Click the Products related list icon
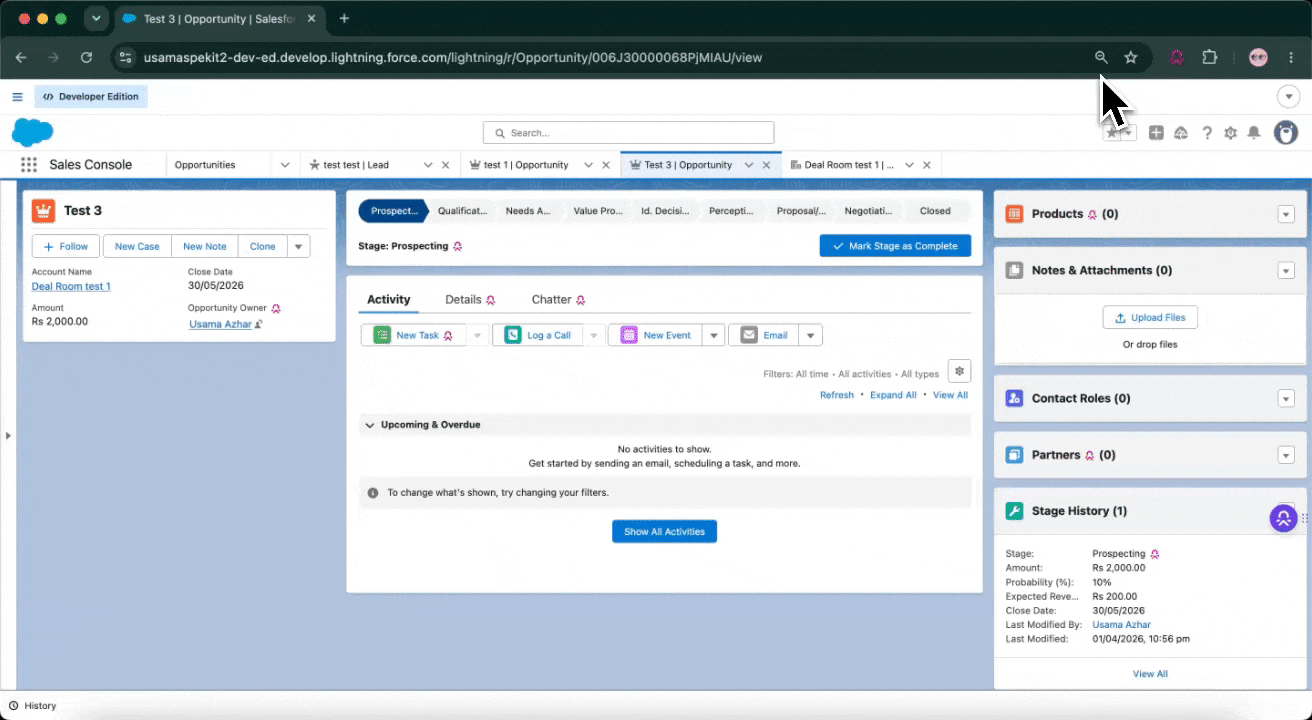Screen dimensions: 1312x720 point(1014,214)
